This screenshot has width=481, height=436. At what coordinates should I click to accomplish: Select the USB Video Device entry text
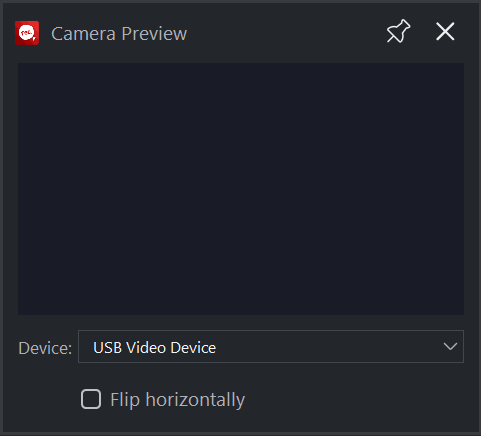pos(155,348)
